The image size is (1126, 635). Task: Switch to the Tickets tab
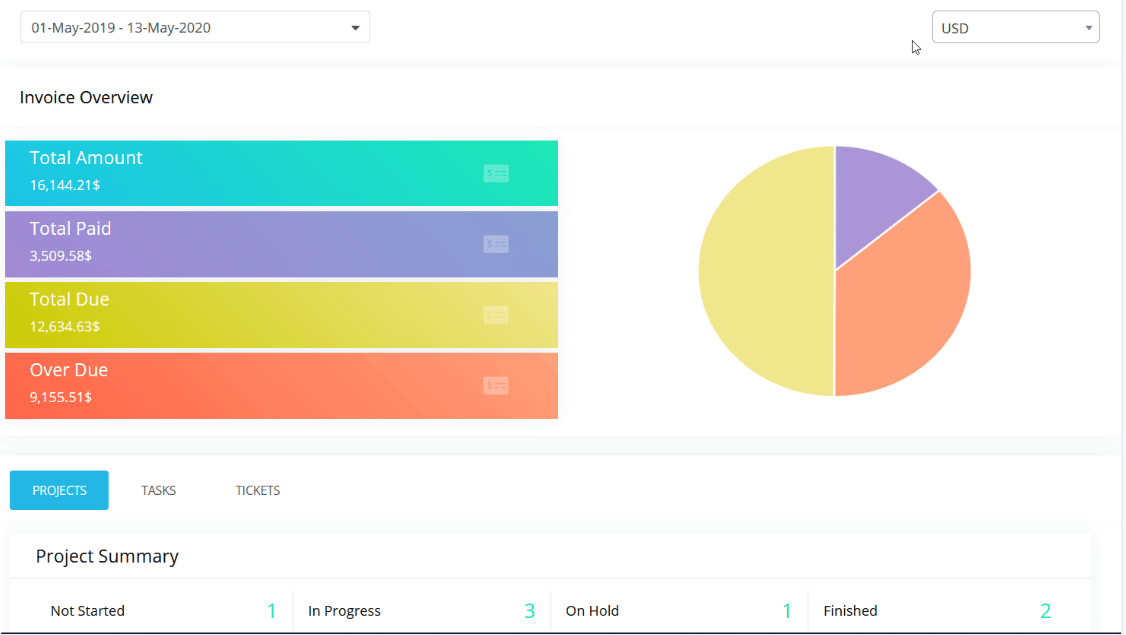point(258,490)
